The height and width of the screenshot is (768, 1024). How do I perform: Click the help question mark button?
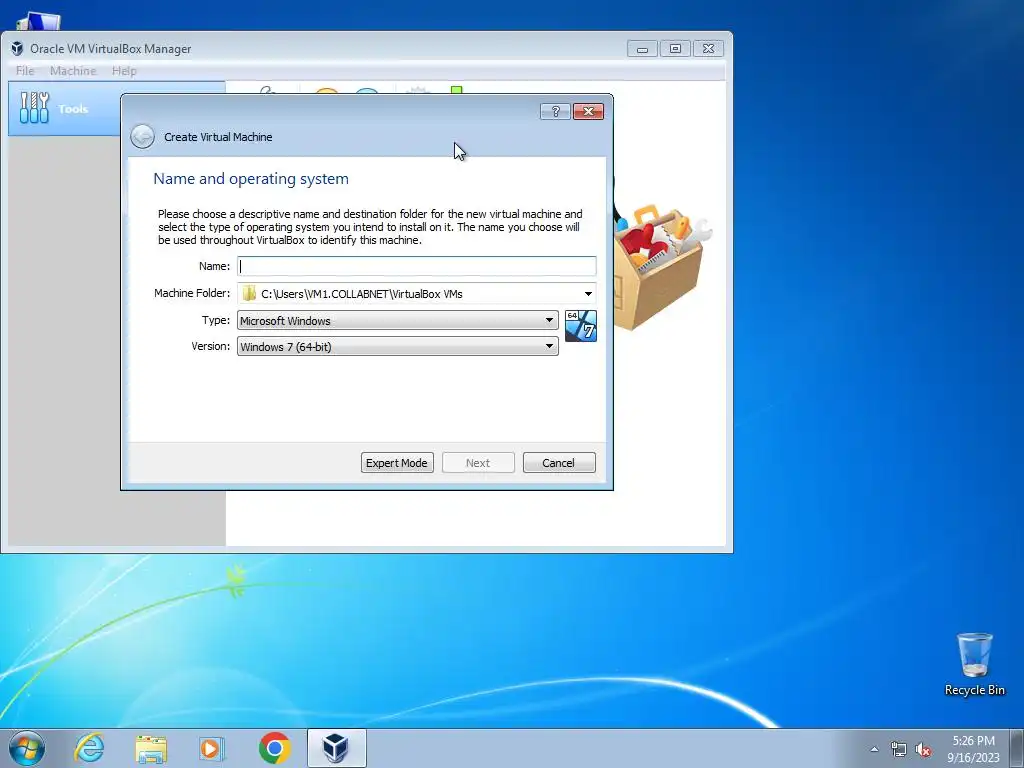(555, 112)
